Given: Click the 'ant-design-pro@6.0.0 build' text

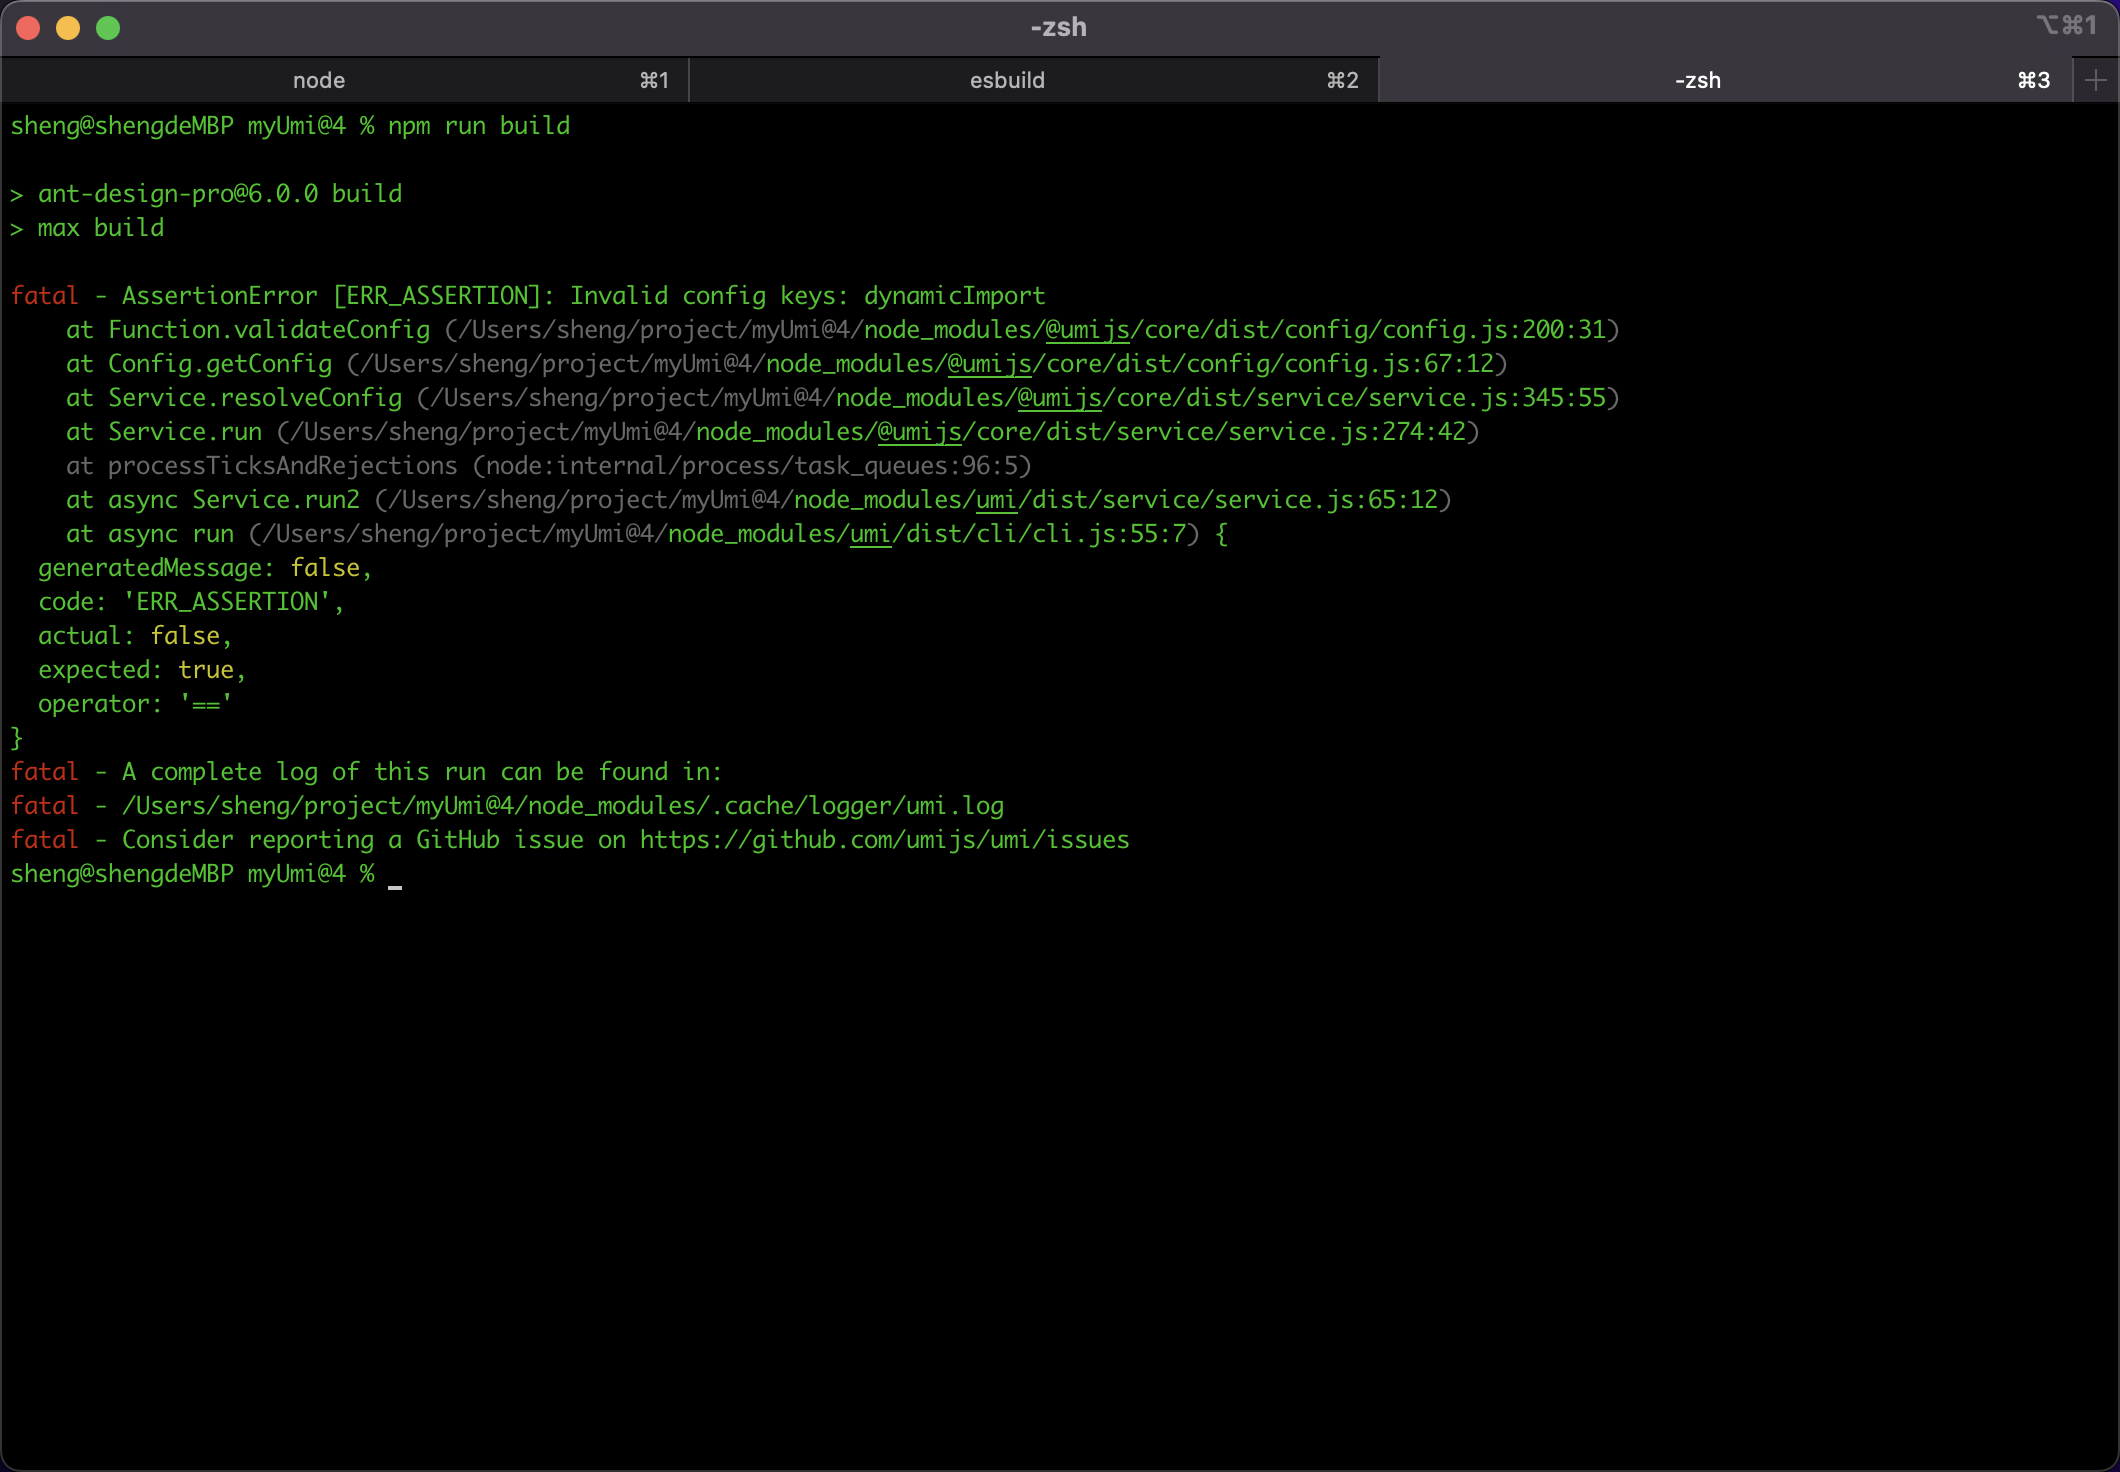Looking at the screenshot, I should coord(220,194).
